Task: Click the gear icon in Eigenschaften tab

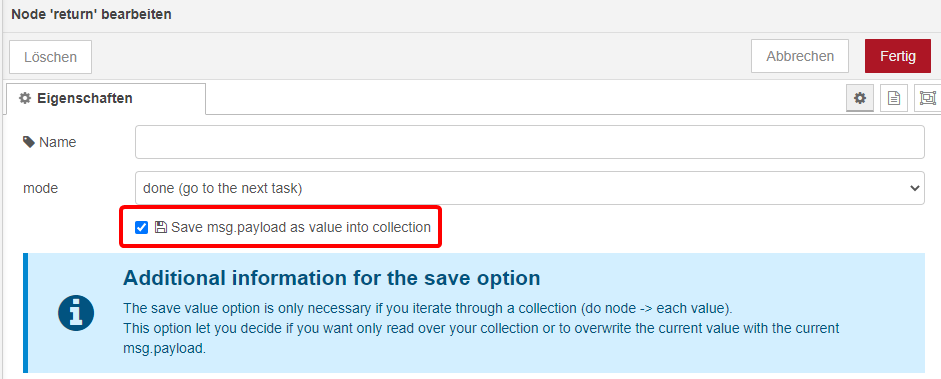Action: click(25, 98)
